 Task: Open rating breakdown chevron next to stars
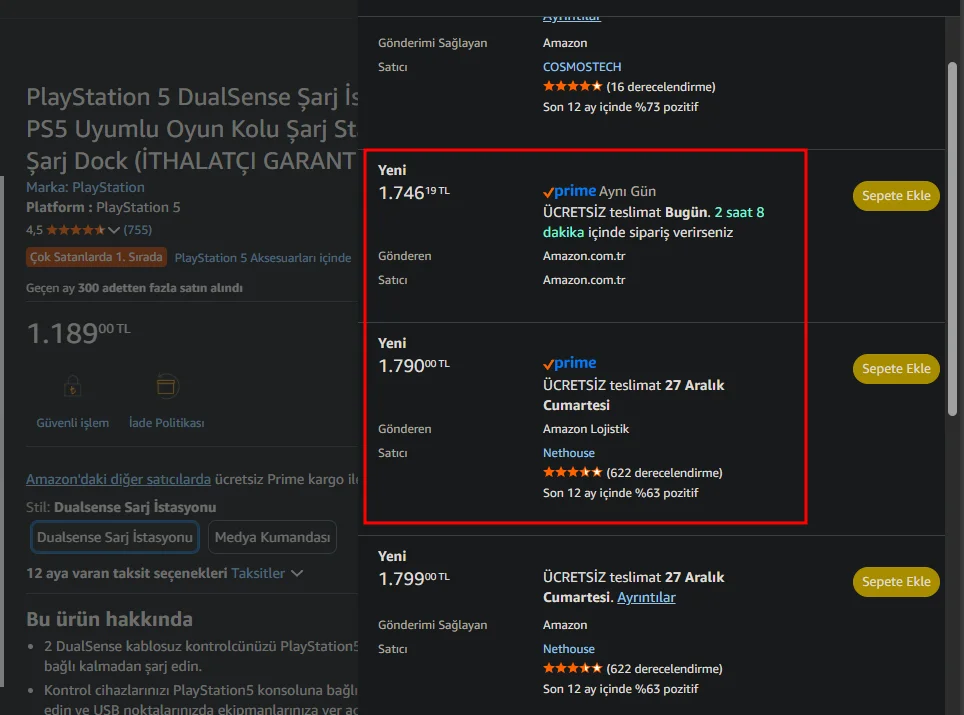[114, 230]
